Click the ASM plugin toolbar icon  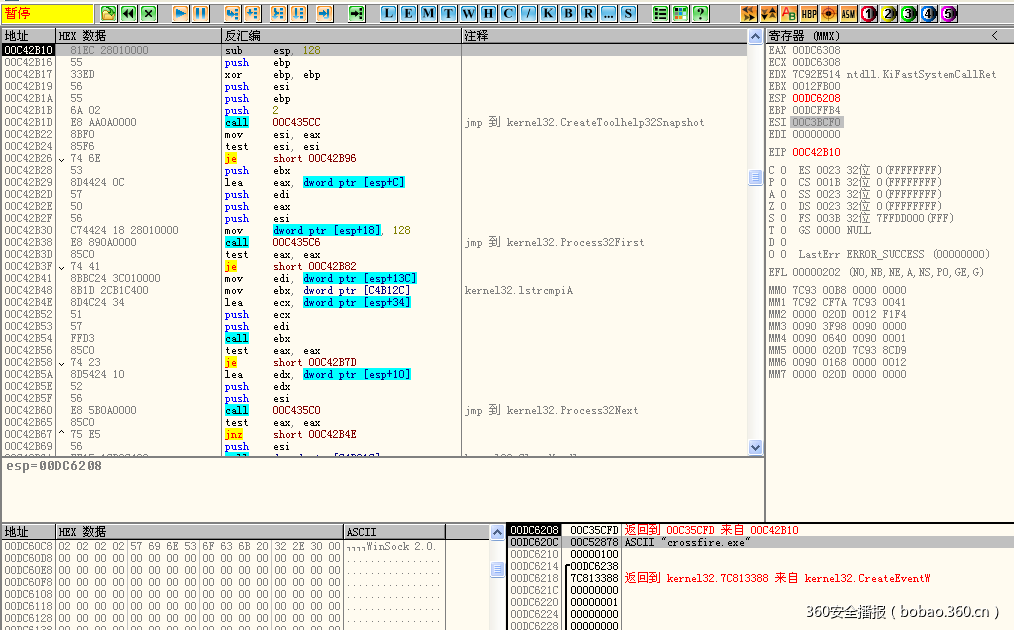click(848, 13)
